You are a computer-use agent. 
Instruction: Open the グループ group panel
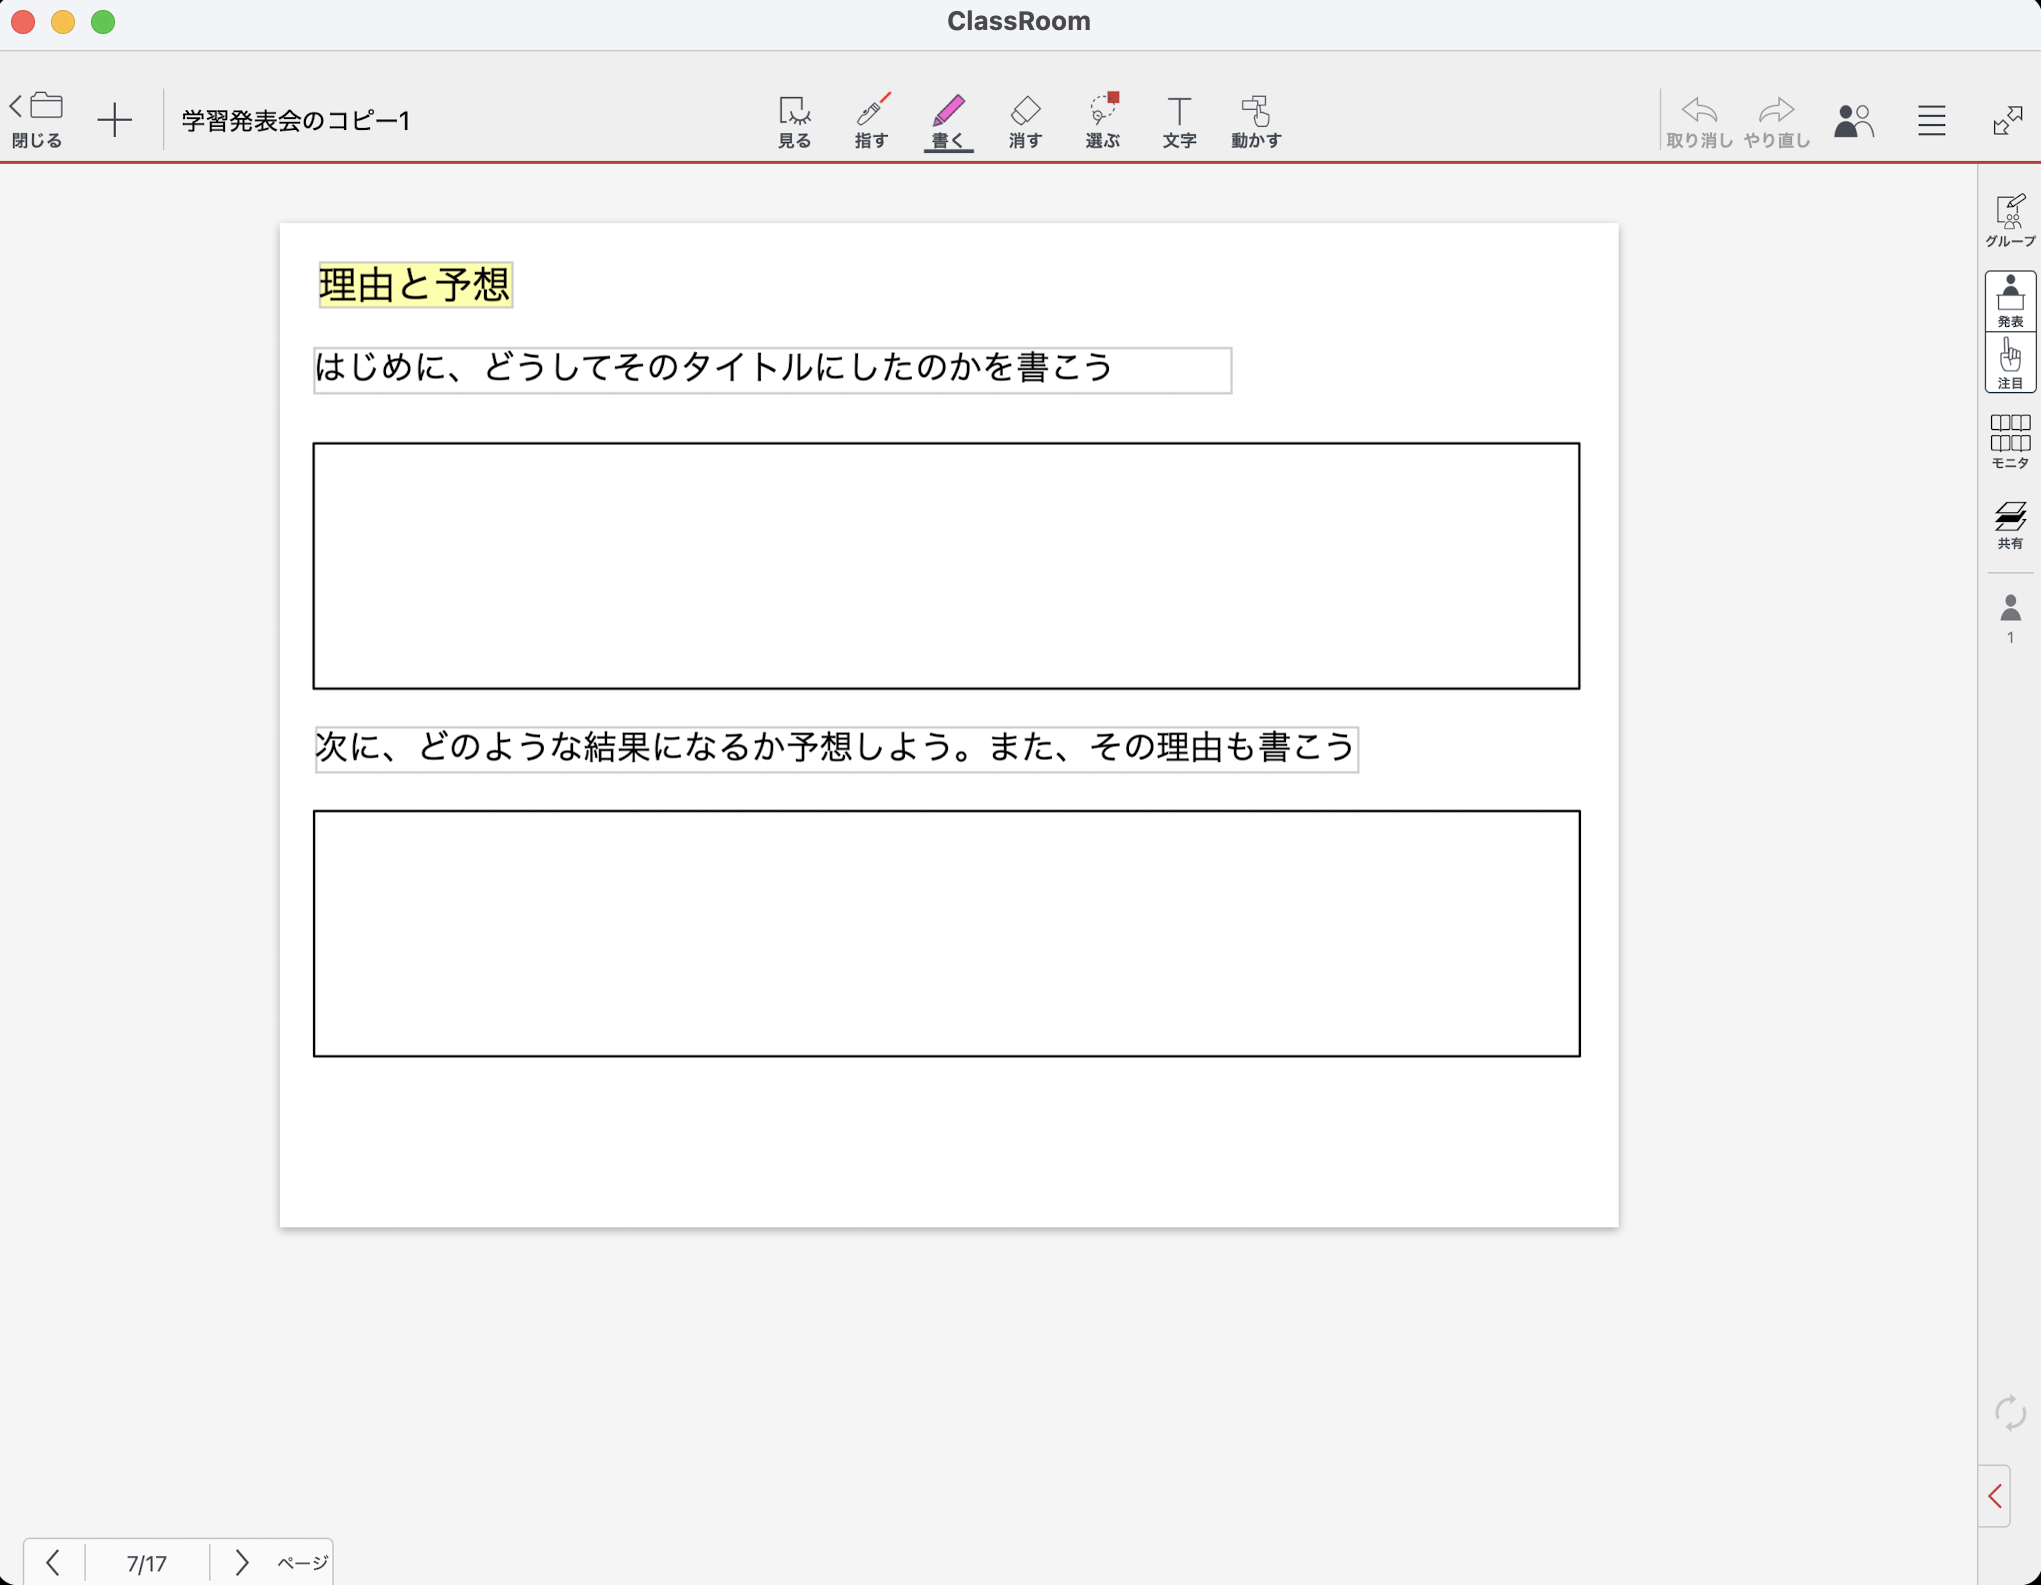point(2009,221)
